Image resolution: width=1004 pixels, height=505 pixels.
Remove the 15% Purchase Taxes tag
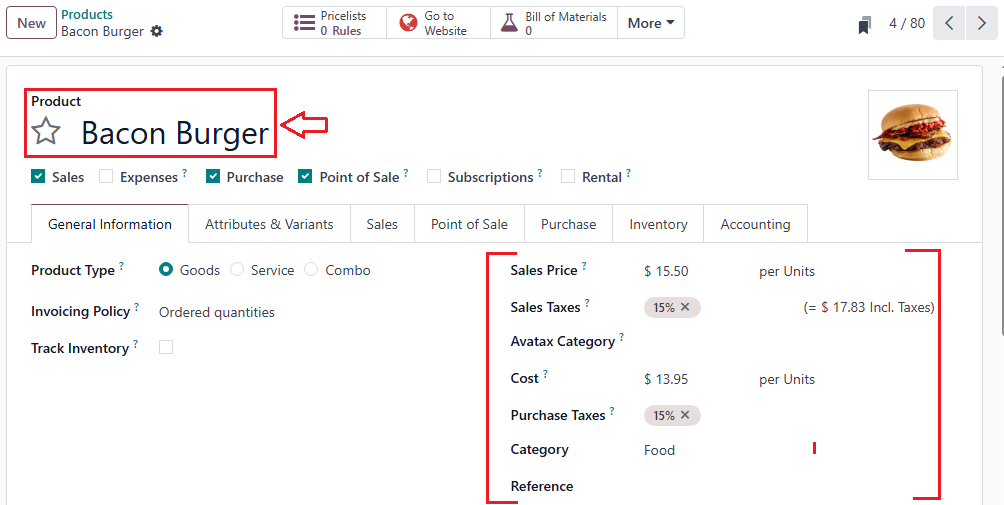click(685, 415)
